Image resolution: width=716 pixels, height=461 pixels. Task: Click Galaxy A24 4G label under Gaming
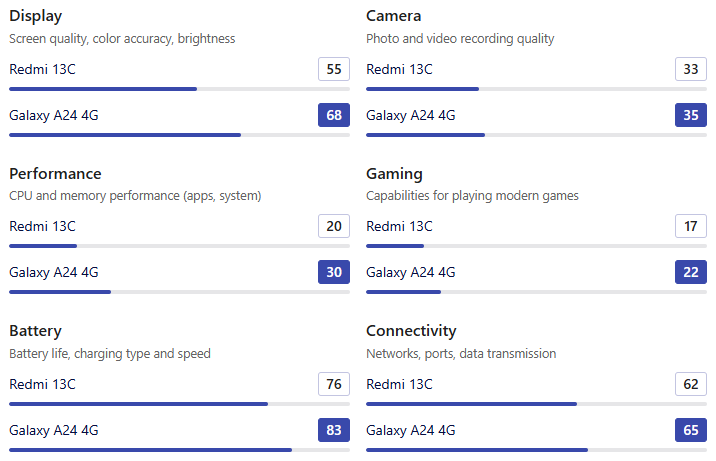411,272
